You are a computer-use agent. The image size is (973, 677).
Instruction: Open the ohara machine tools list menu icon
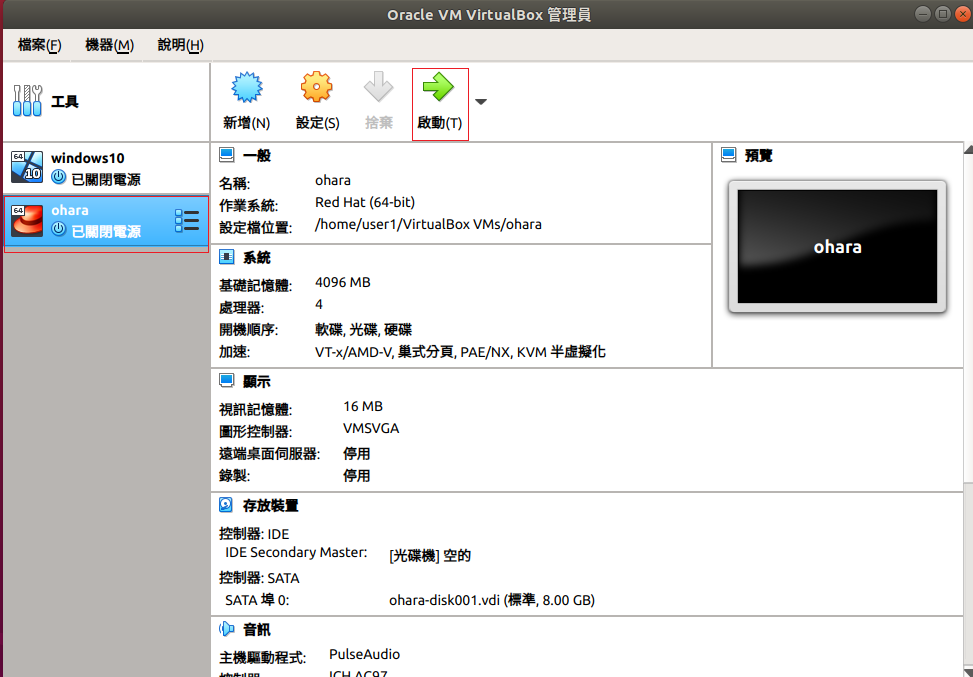coord(187,221)
